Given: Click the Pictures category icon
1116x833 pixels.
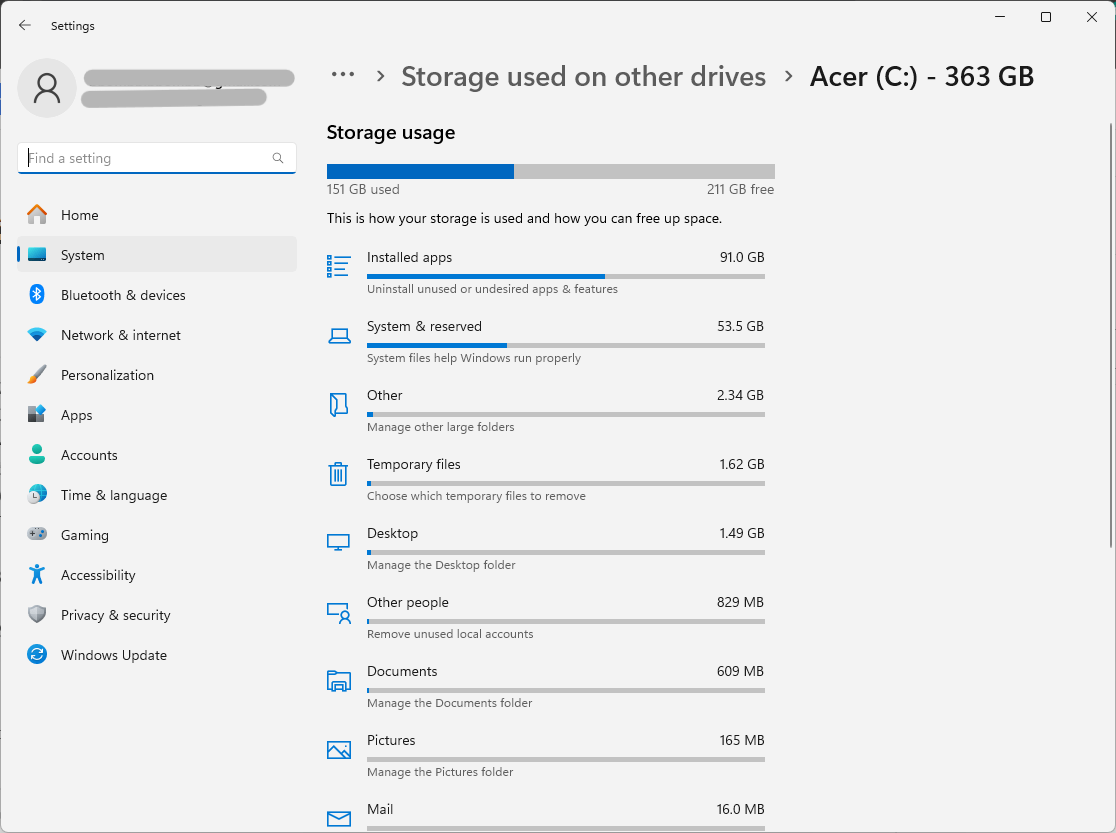Looking at the screenshot, I should coord(339,750).
